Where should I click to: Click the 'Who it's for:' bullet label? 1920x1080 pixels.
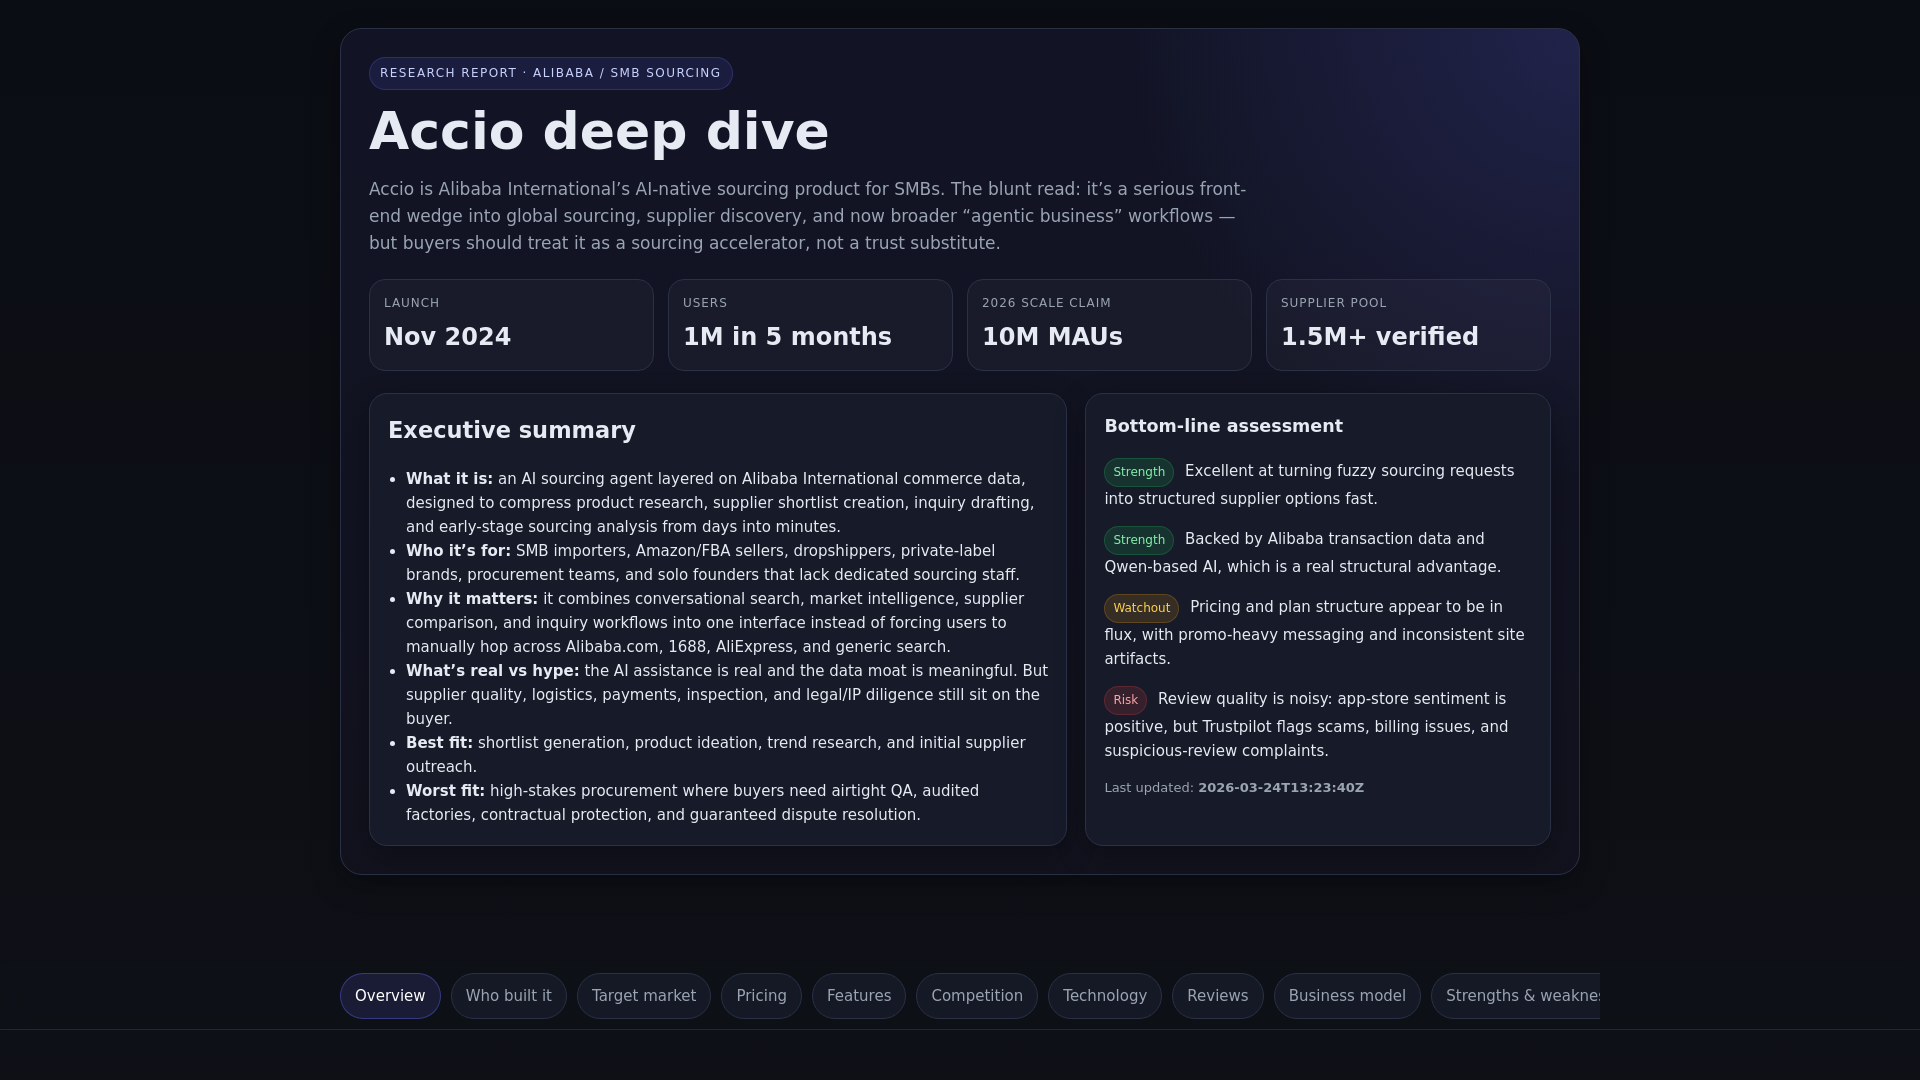click(x=458, y=551)
